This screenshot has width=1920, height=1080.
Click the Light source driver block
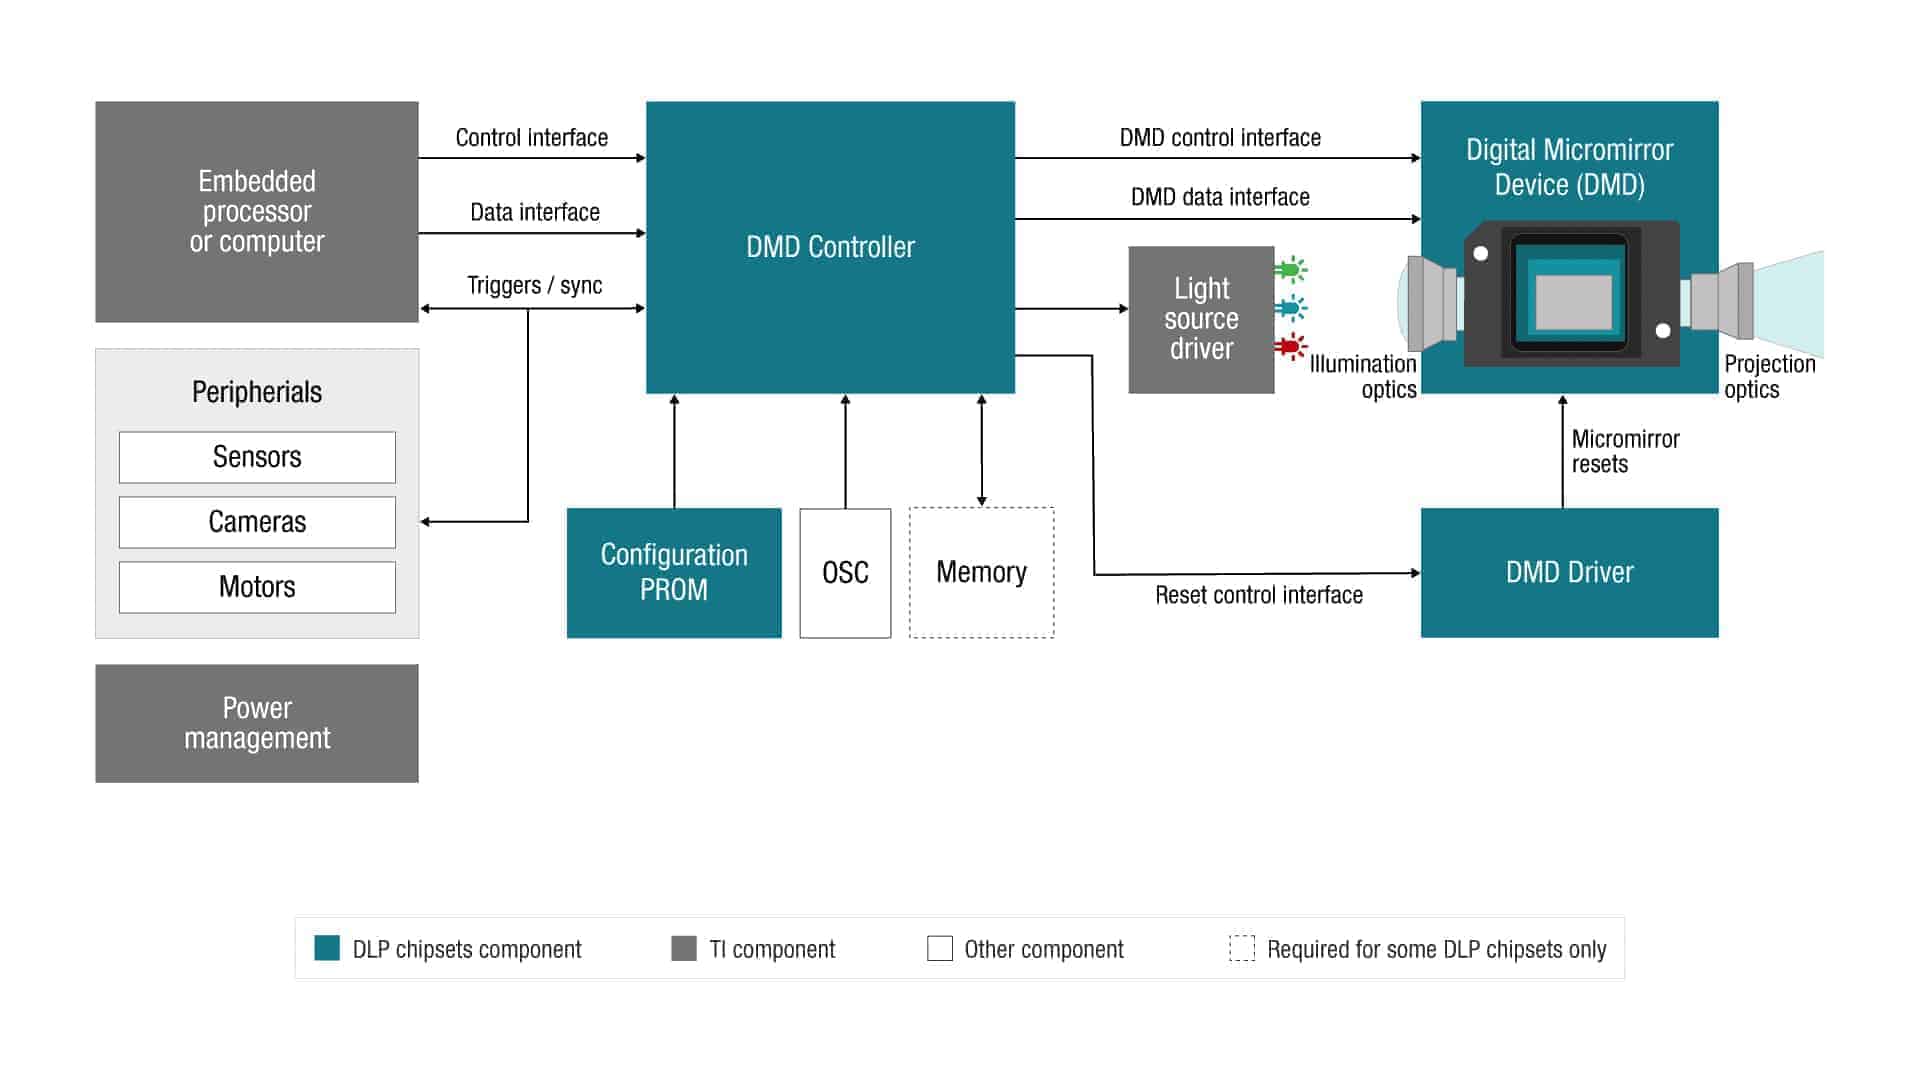tap(1201, 320)
